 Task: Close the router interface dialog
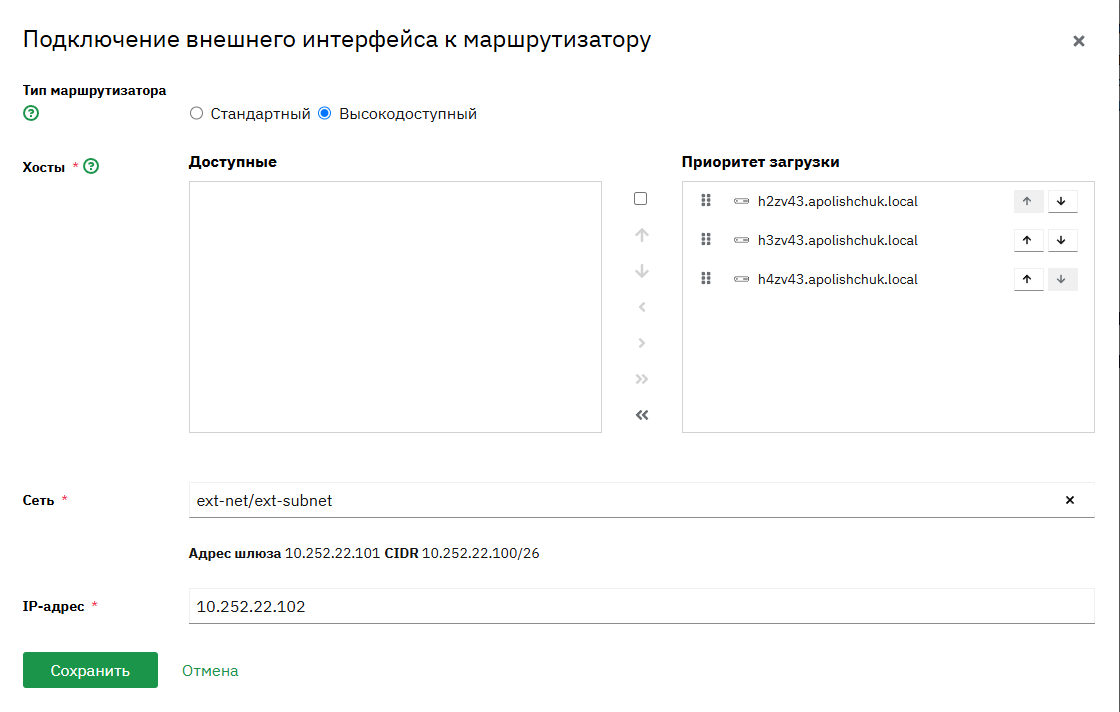(x=1079, y=41)
